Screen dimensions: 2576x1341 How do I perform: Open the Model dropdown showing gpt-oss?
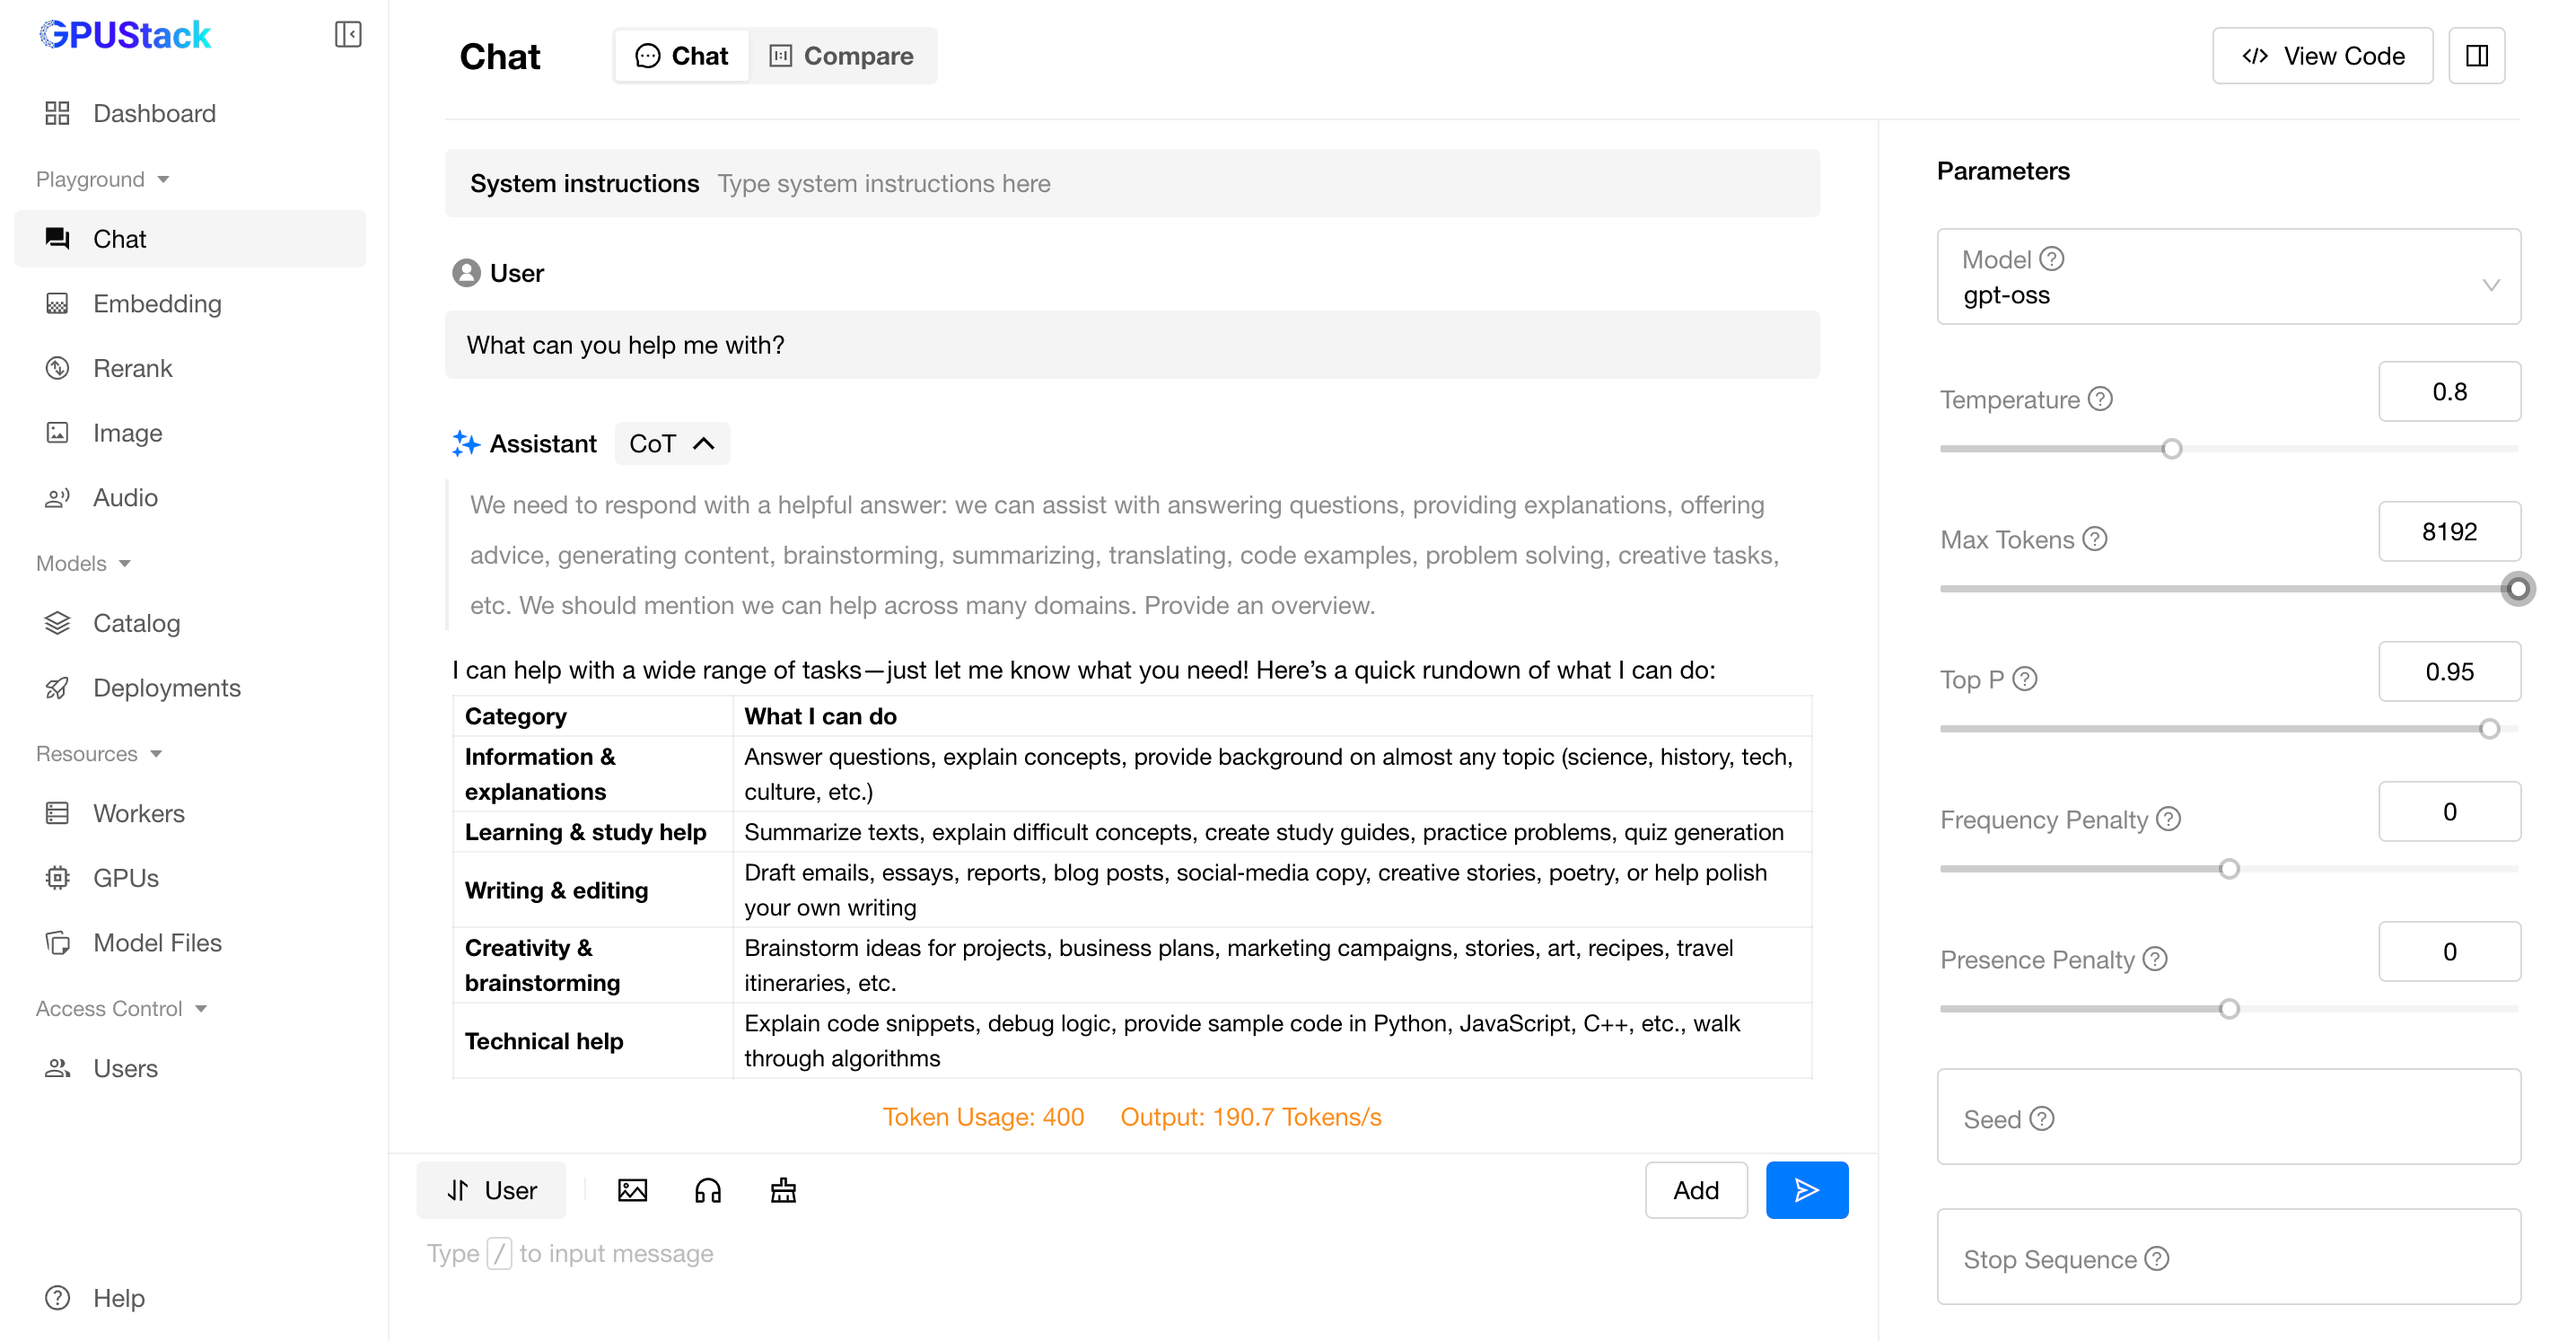(x=2228, y=277)
